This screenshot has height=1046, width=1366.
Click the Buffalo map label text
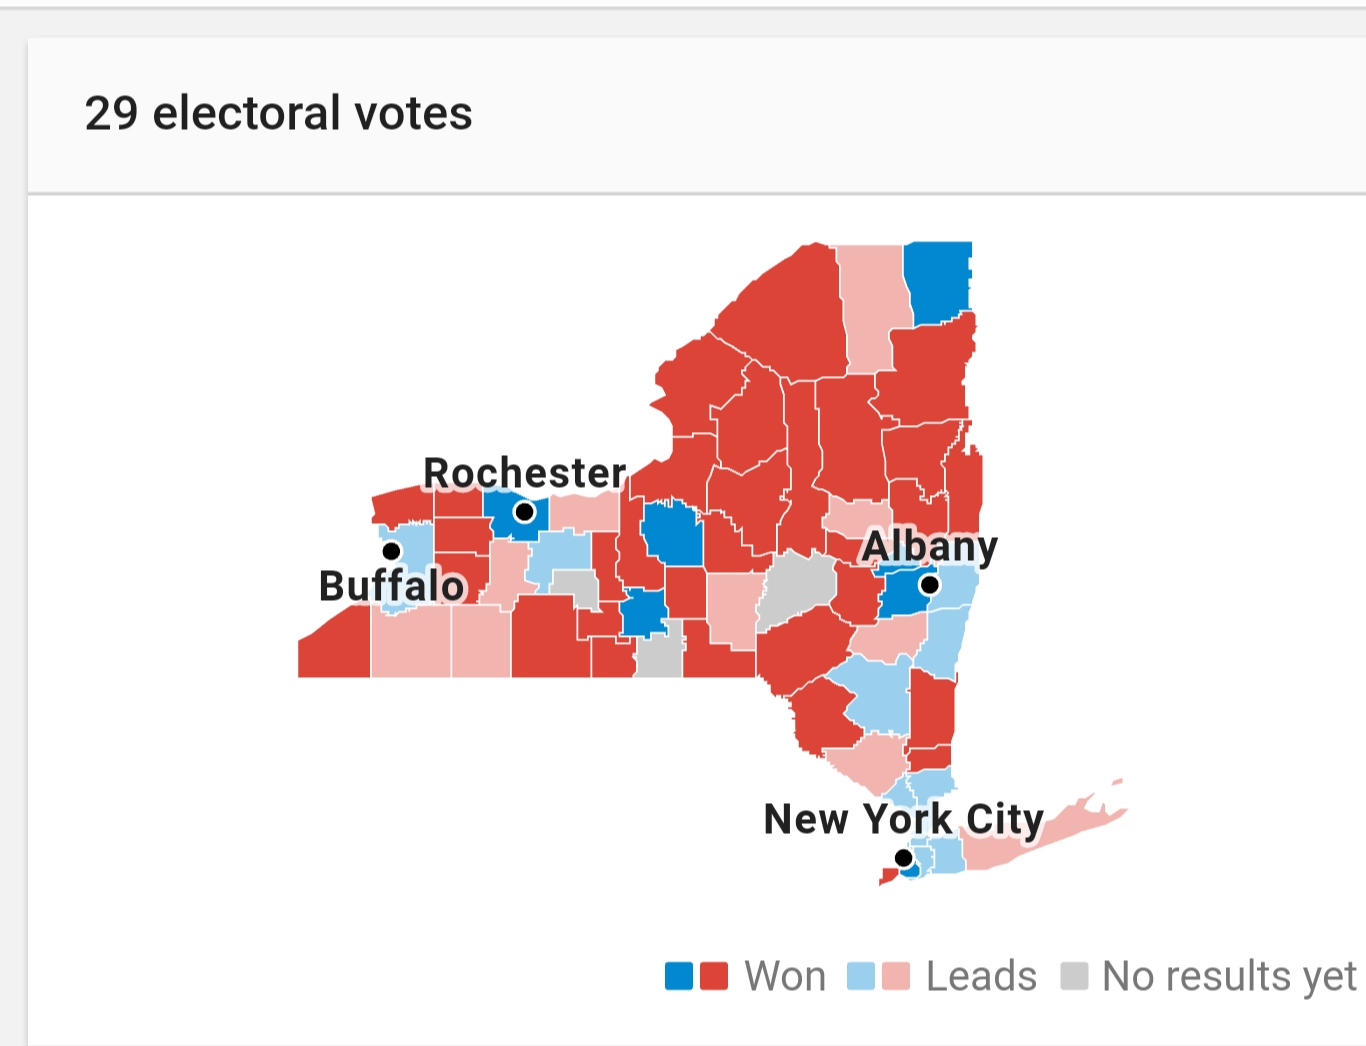point(392,586)
